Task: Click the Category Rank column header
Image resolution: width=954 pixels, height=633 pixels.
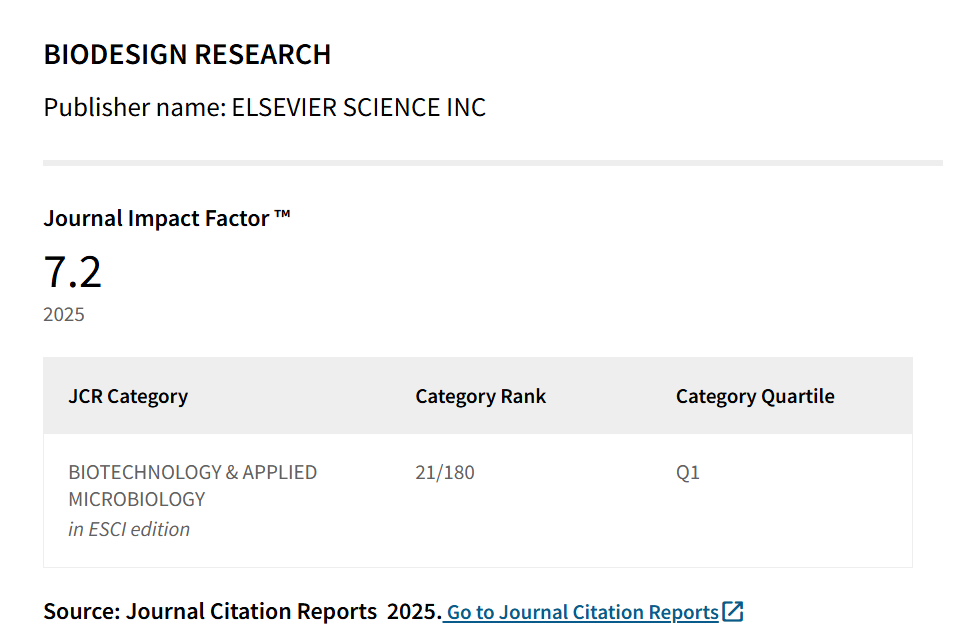Action: (481, 396)
